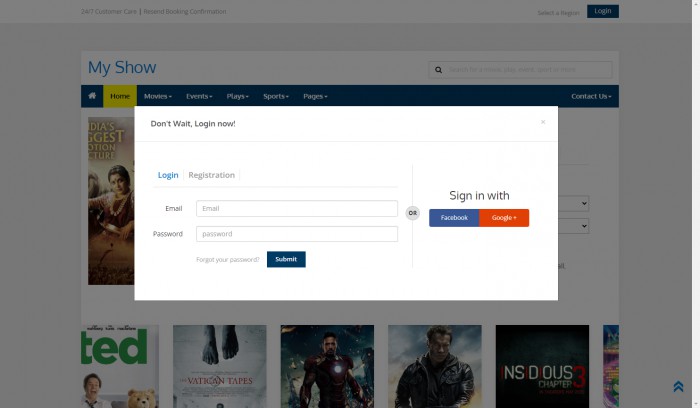Open the upper select box behind dialog
Image resolution: width=700 pixels, height=408 pixels.
click(574, 204)
